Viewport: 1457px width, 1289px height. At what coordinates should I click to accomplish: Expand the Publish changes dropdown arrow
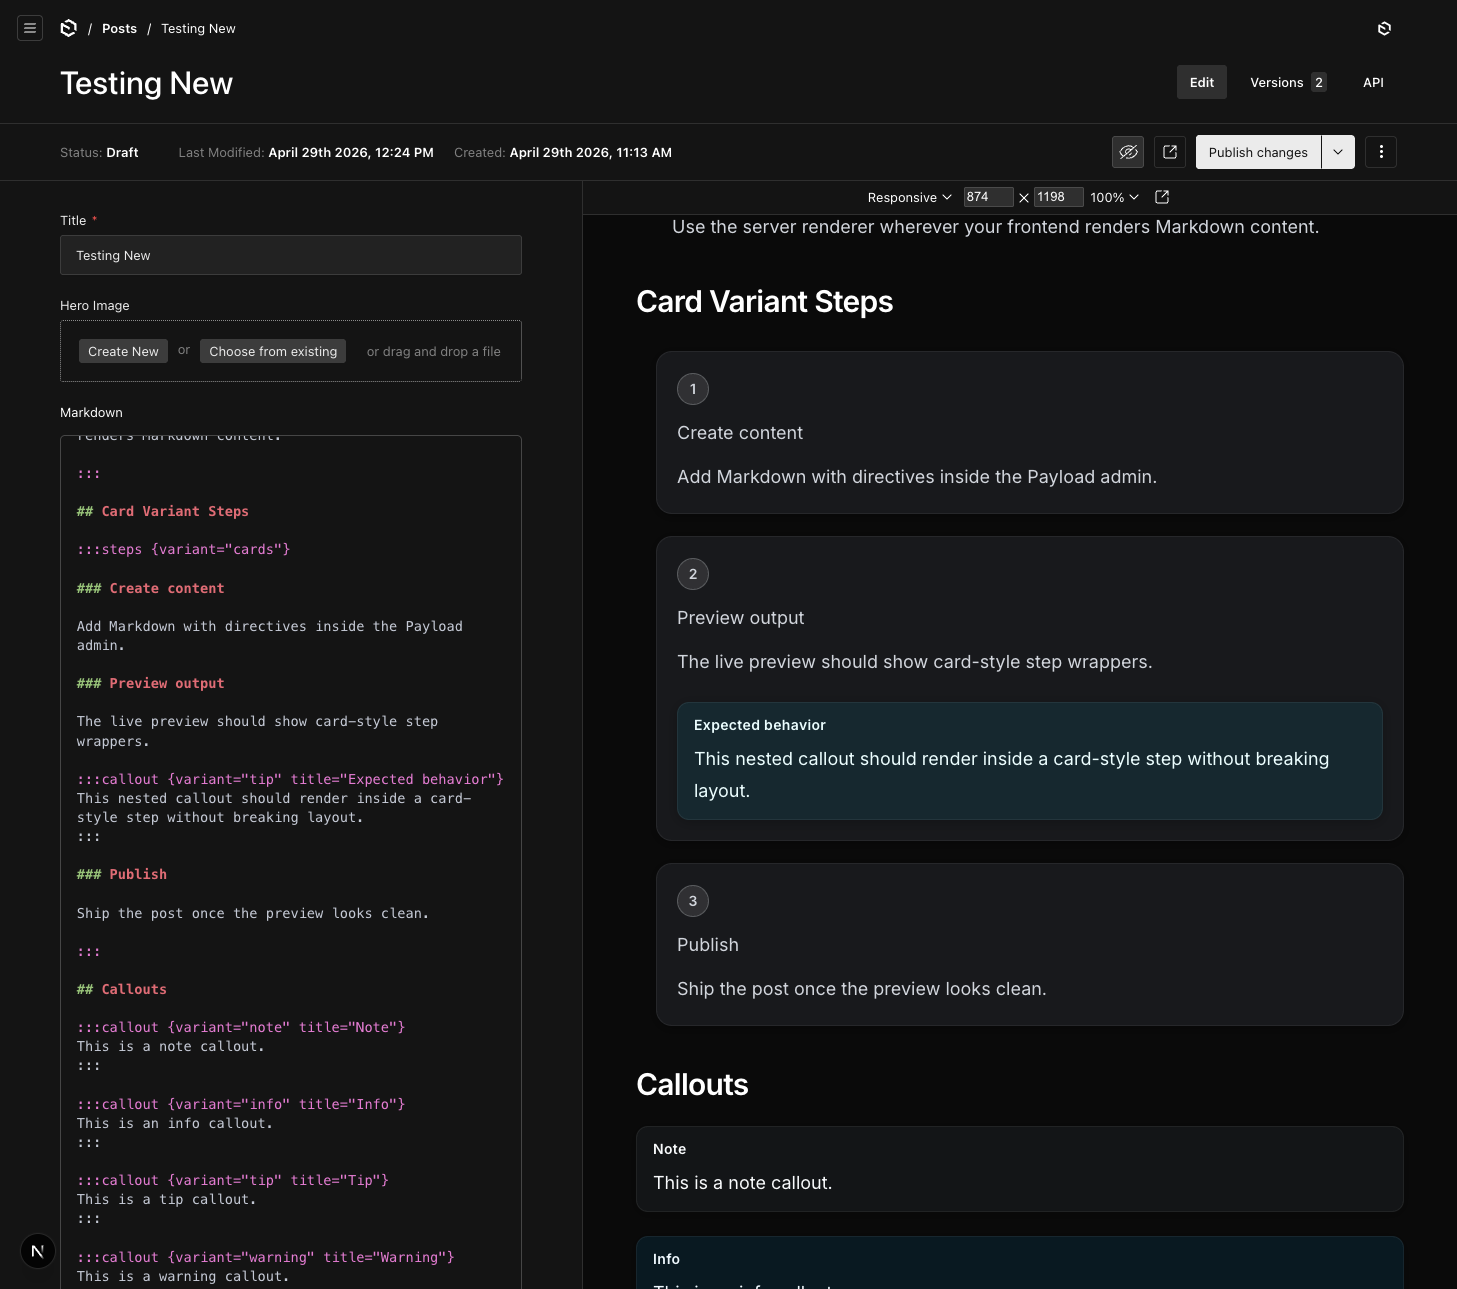pos(1338,152)
